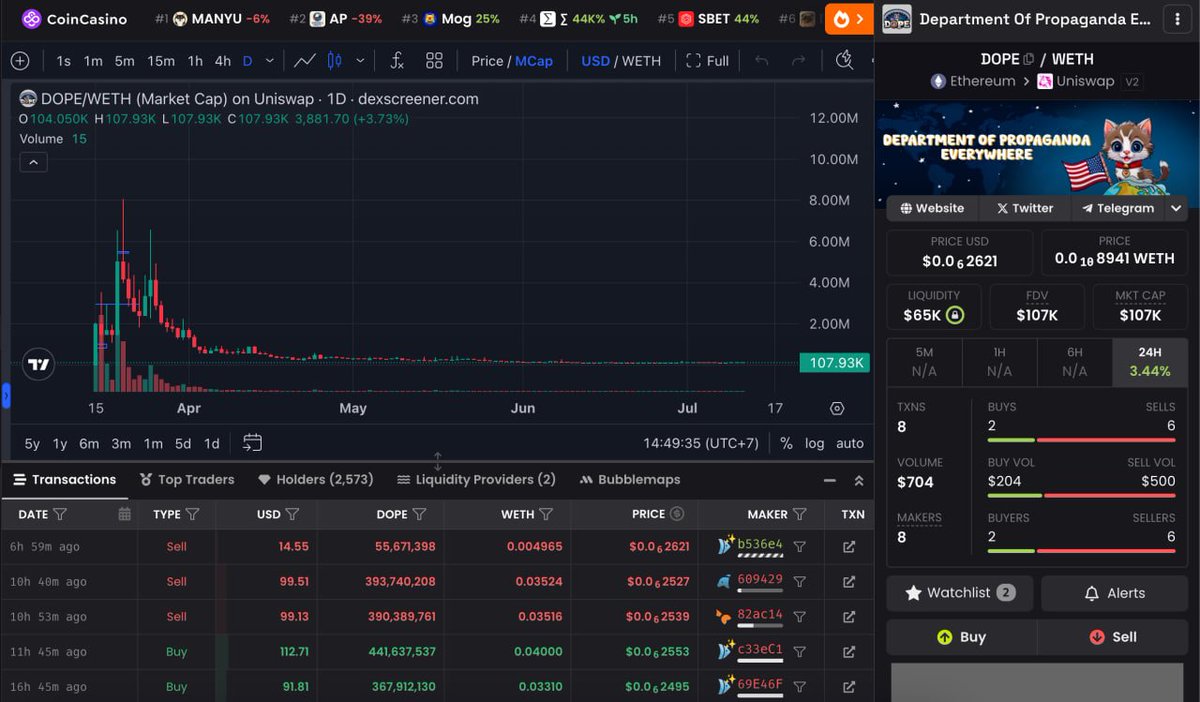Open the Transactions tab
Screen dimensions: 1200x702
point(64,480)
